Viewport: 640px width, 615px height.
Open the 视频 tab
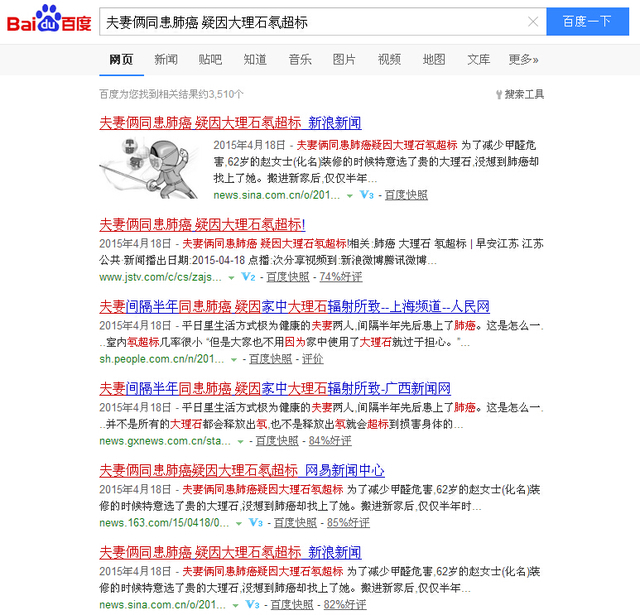pyautogui.click(x=389, y=60)
